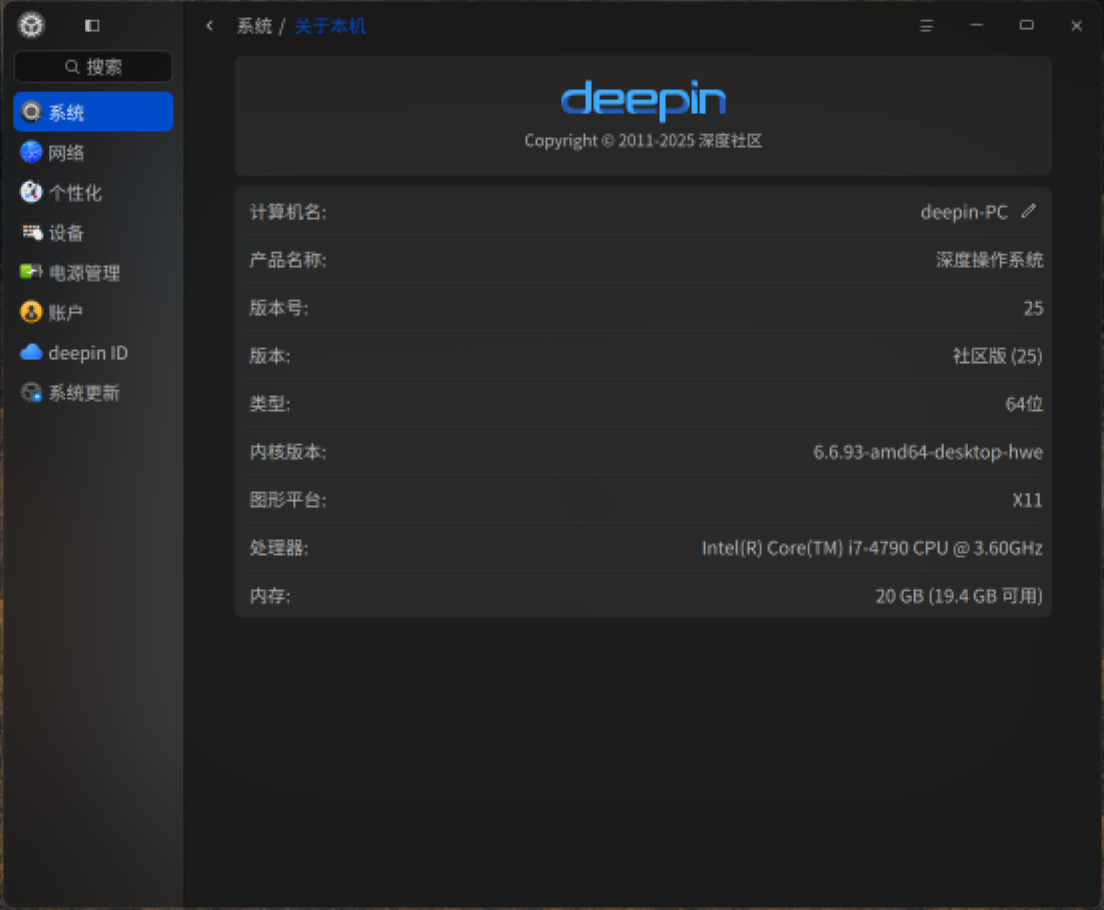Navigate to 系统 in the breadcrumb
1104x910 pixels.
(x=254, y=26)
